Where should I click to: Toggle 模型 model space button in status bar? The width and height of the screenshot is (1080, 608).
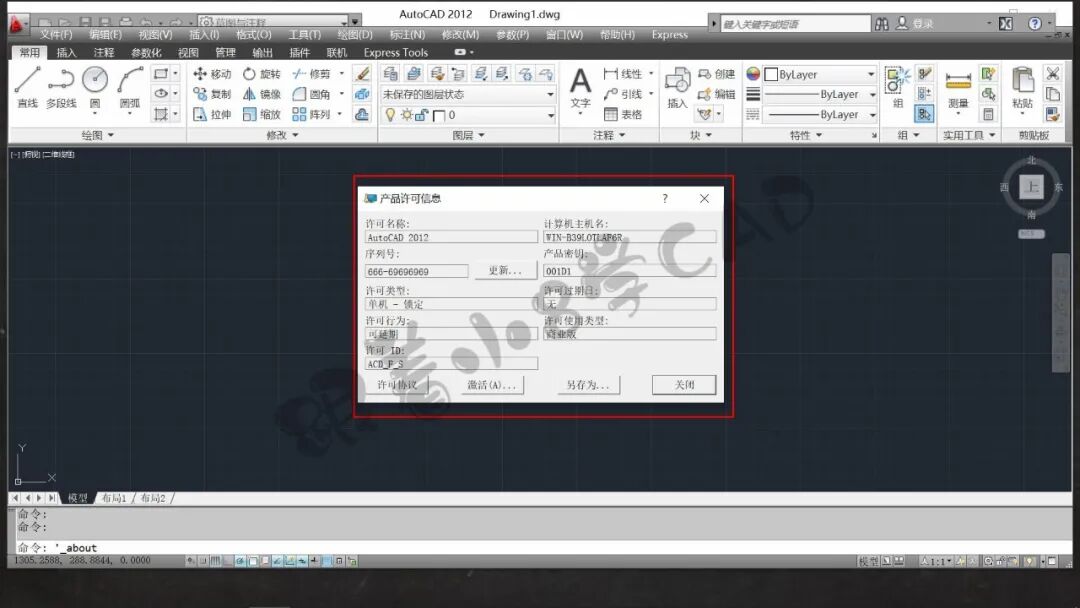(x=868, y=561)
